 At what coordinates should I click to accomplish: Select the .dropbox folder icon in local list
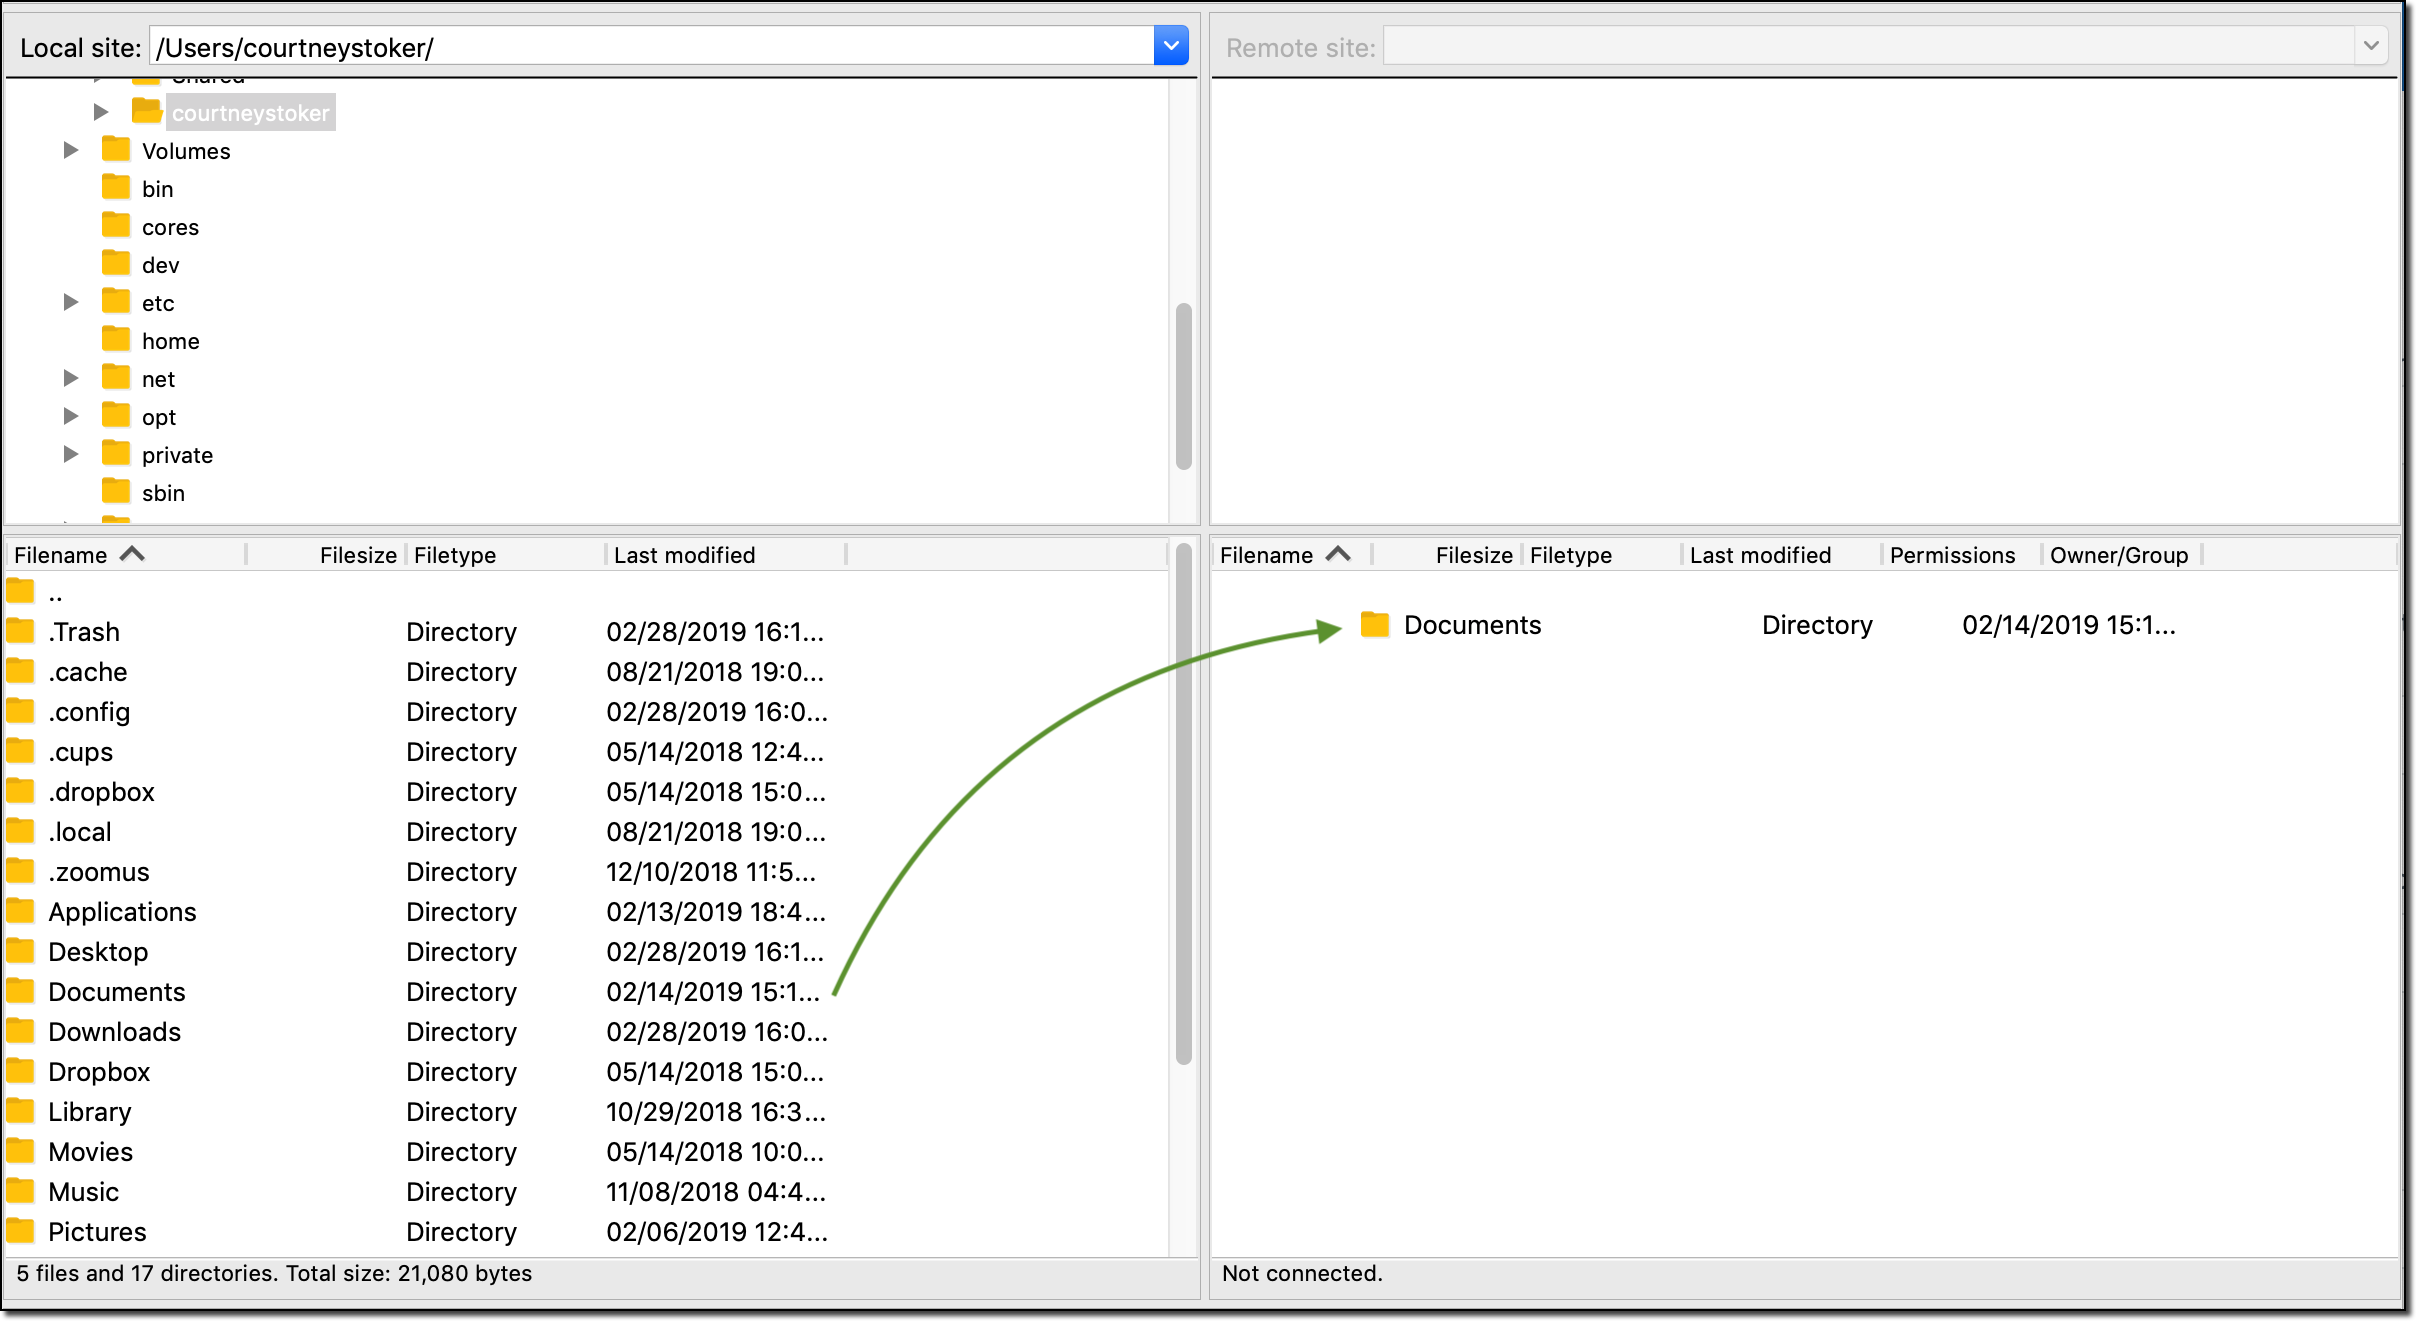(x=21, y=791)
